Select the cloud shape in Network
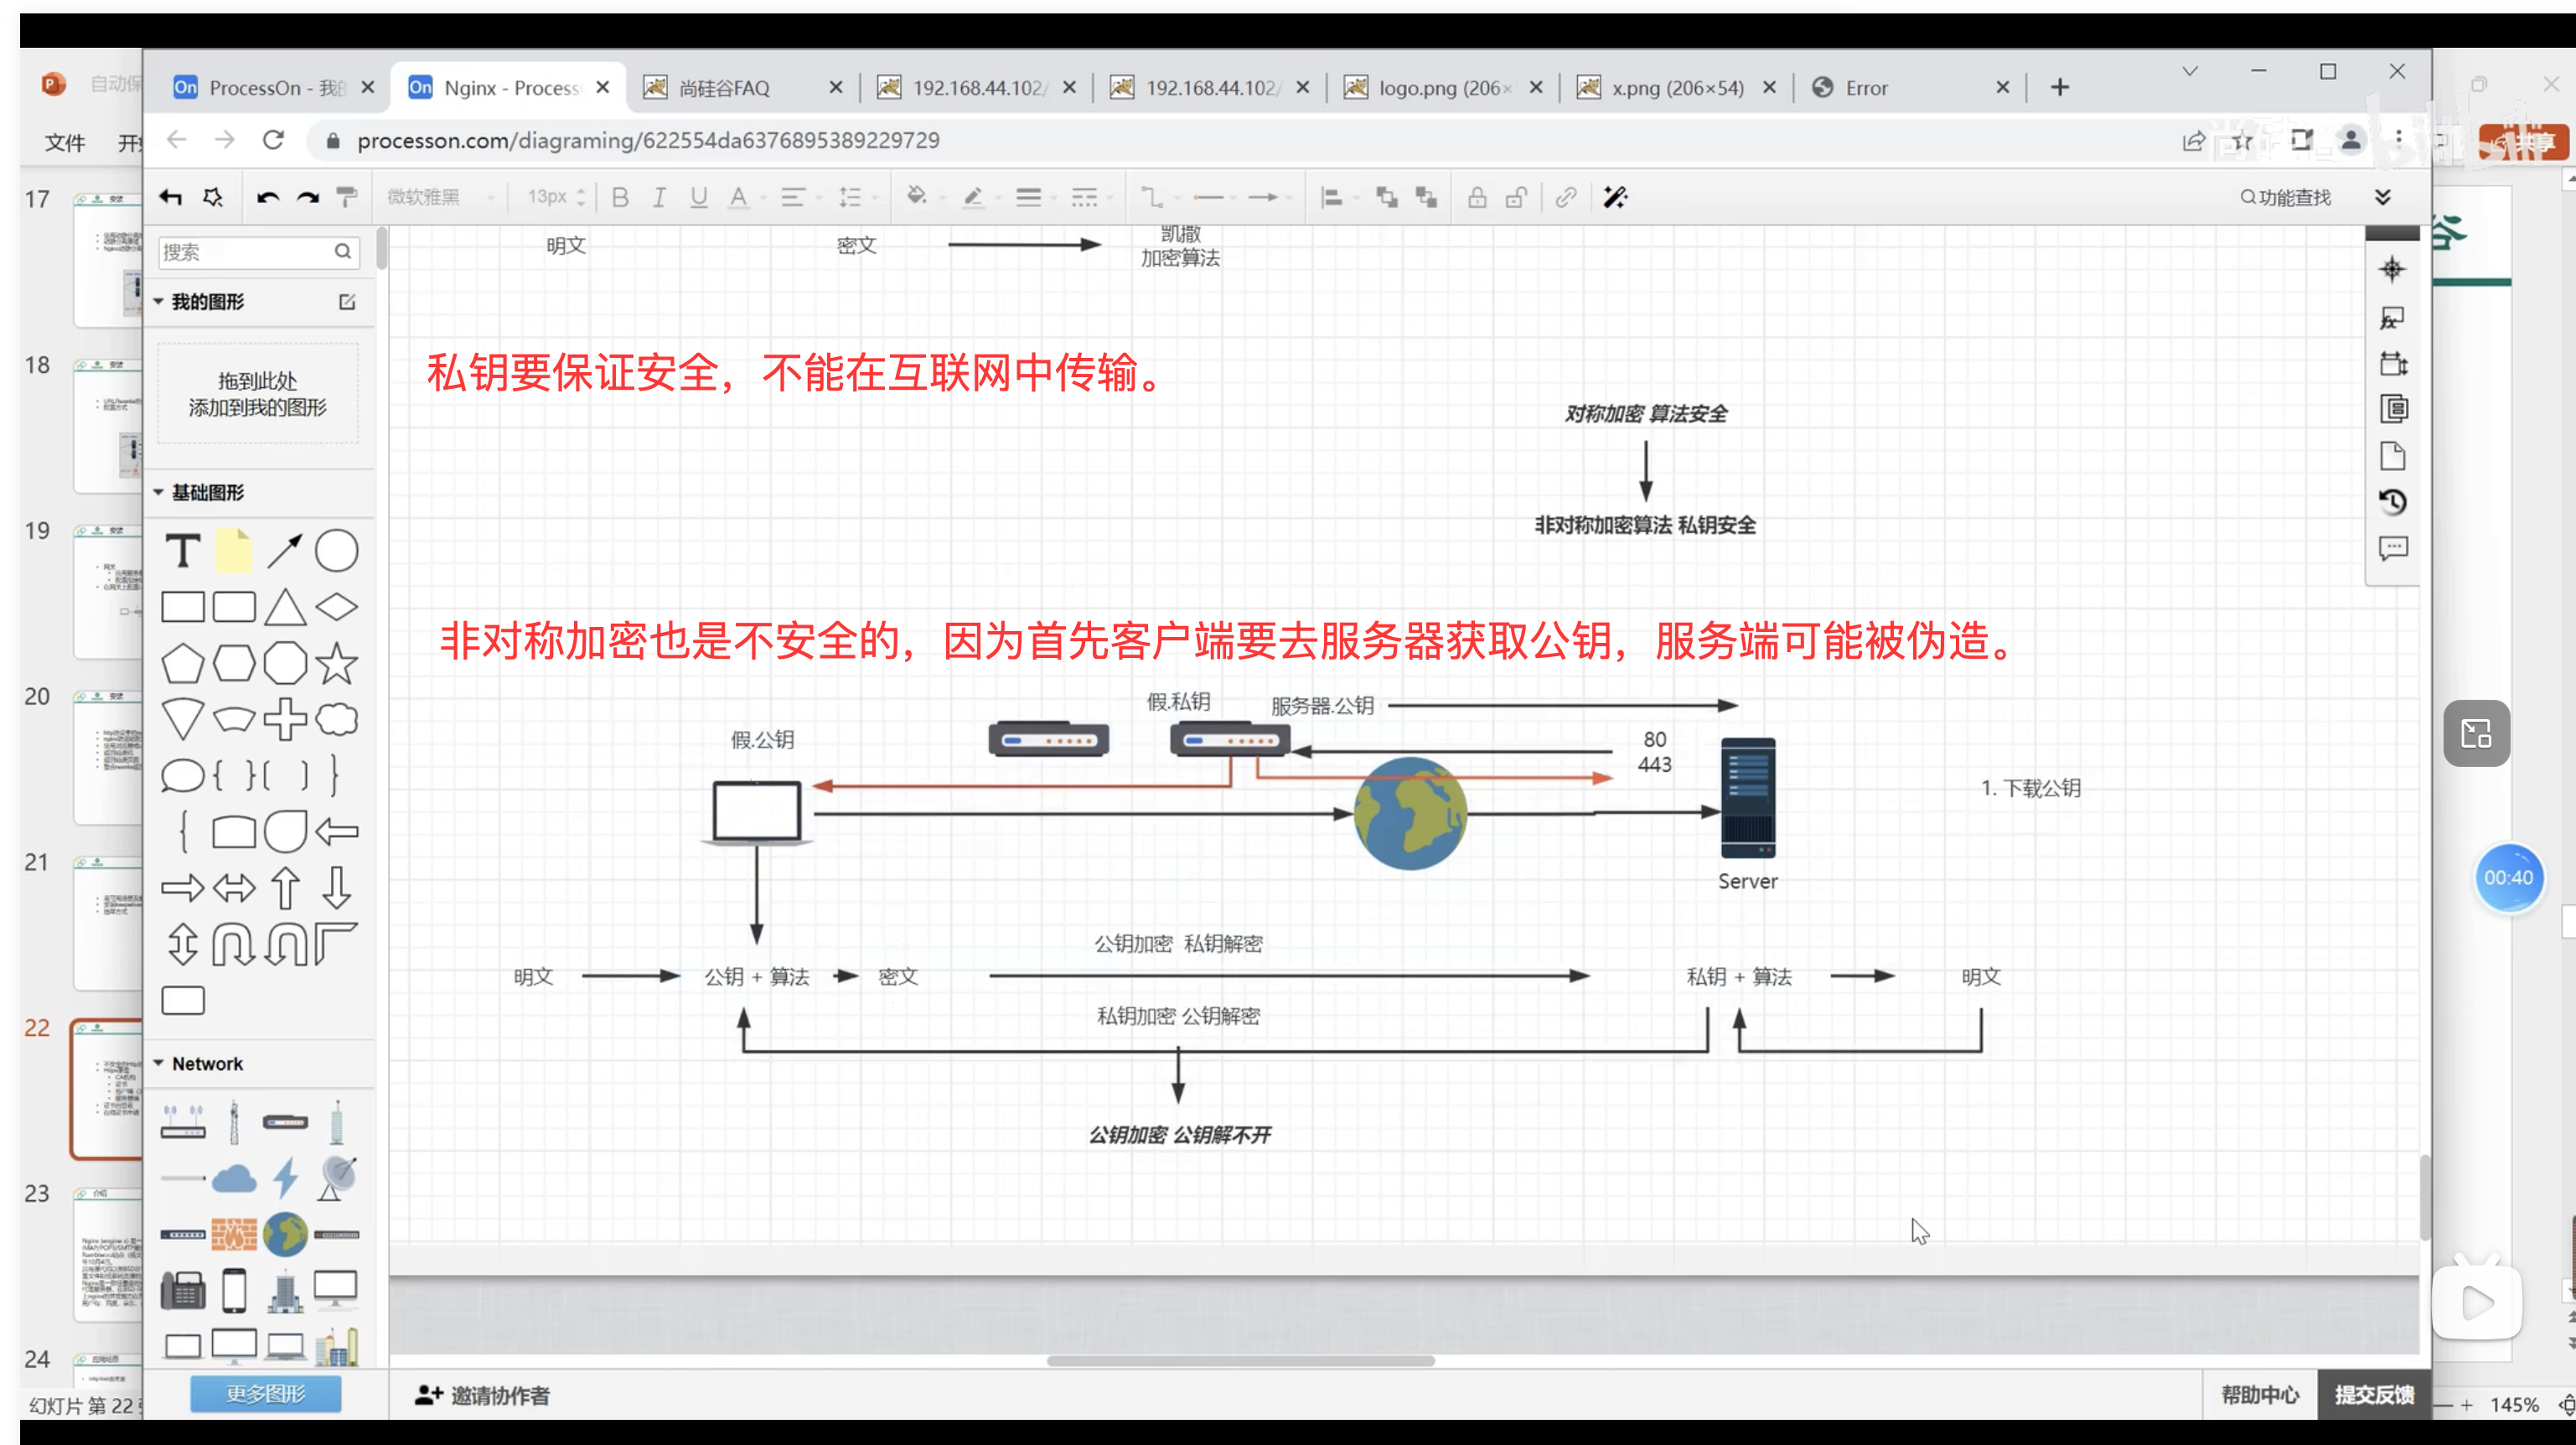The height and width of the screenshot is (1445, 2576). point(234,1179)
